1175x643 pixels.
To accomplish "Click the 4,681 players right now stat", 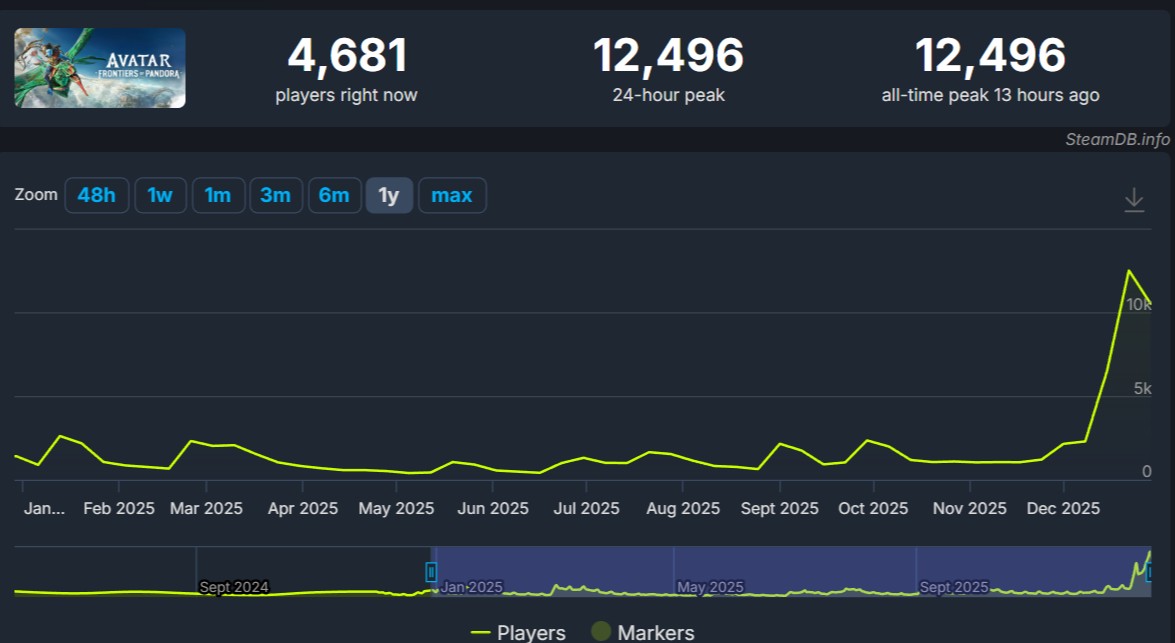I will click(x=346, y=56).
